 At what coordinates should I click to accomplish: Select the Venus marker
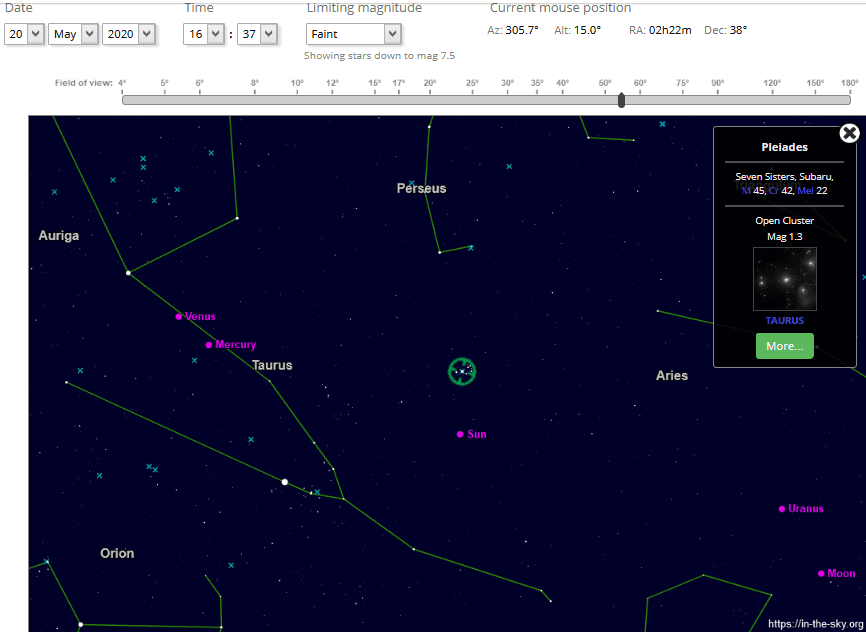pos(178,317)
